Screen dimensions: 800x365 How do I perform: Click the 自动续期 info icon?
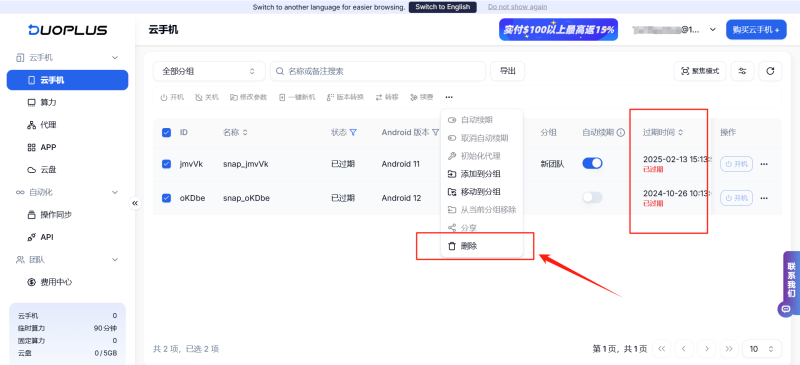point(621,132)
